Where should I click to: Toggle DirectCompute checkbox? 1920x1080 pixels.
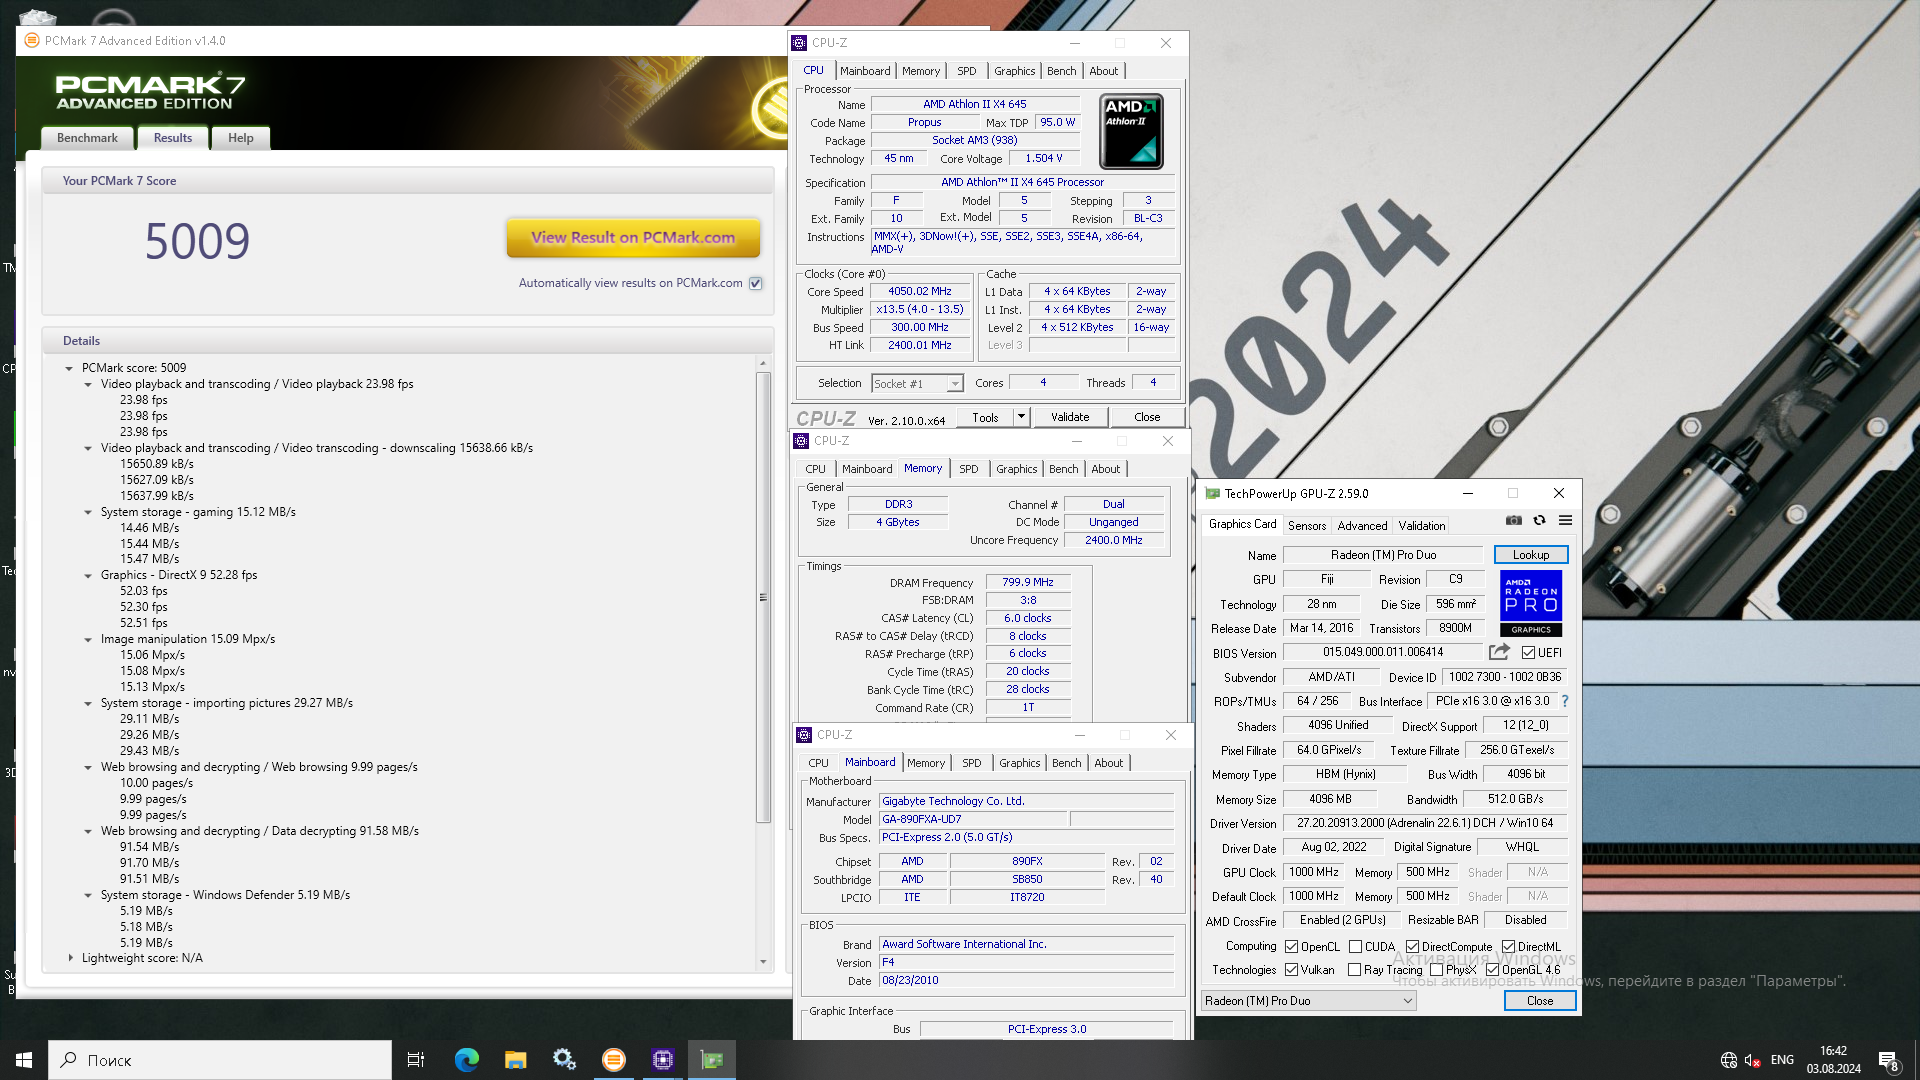1412,947
